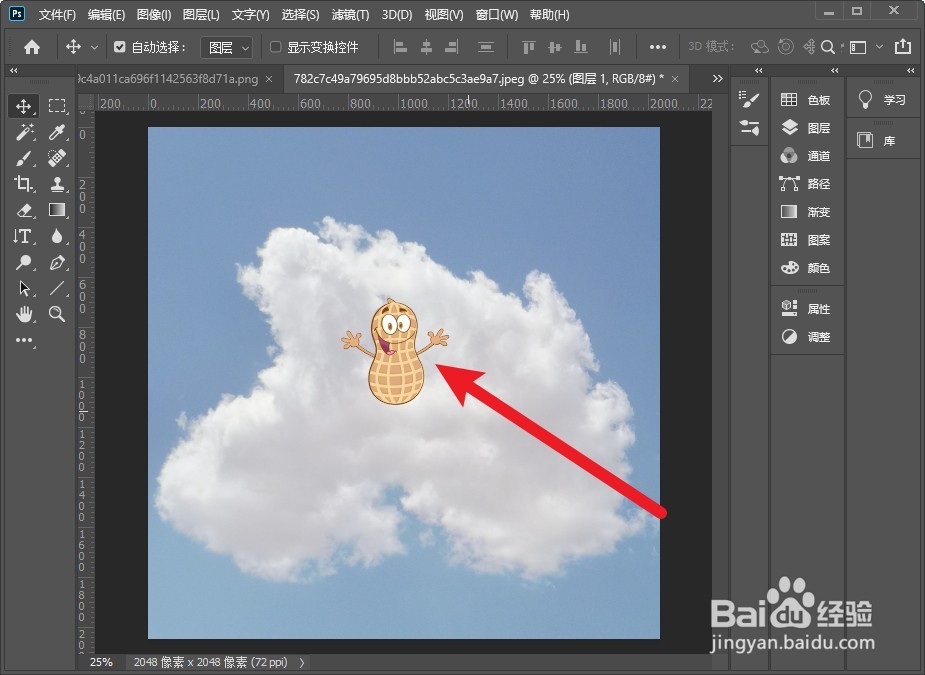This screenshot has height=675, width=925.
Task: Open the 色板 swatches panel
Action: (807, 100)
